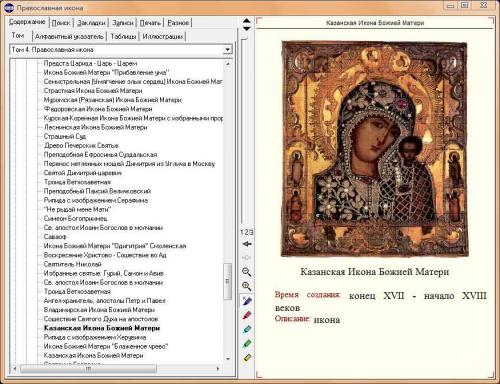Viewport: 500px width, 384px height.
Task: Select Рипида с изображением Херувима
Action: pyautogui.click(x=95, y=337)
